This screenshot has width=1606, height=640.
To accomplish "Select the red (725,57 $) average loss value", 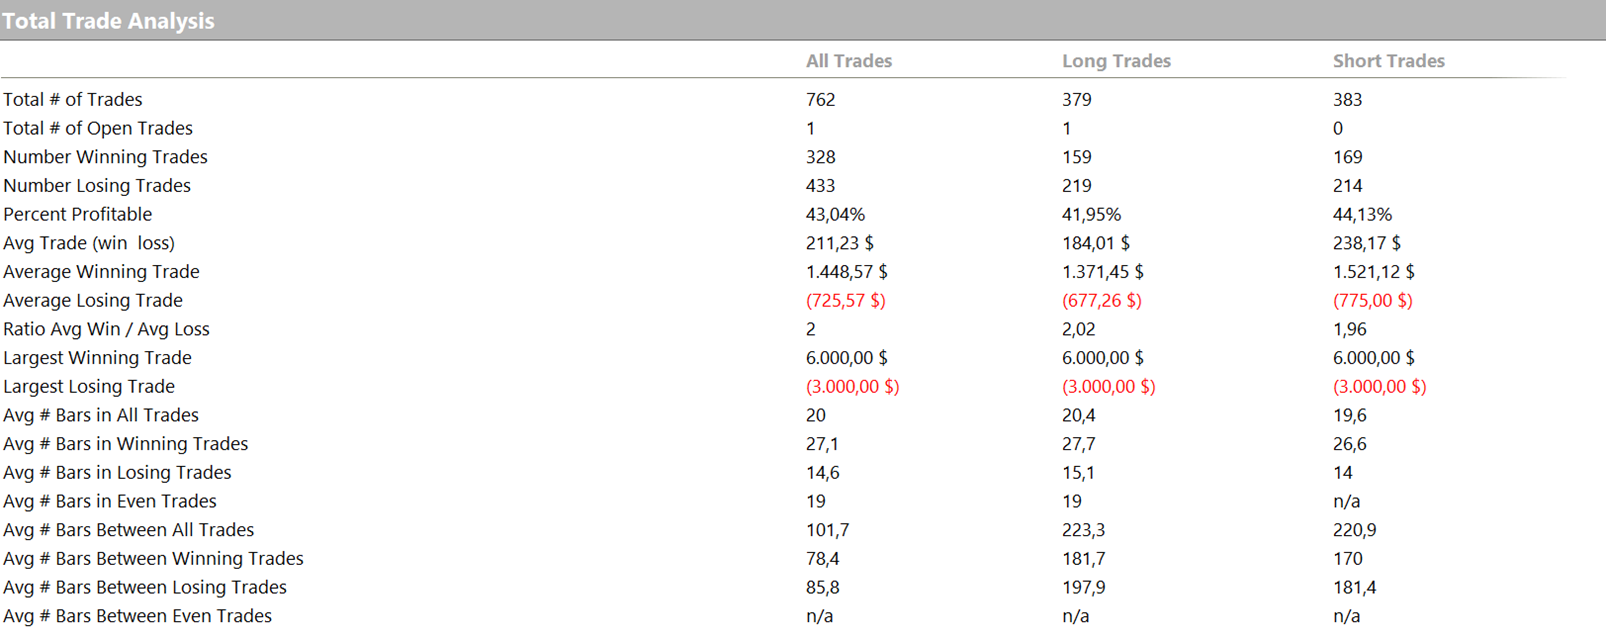I will click(x=845, y=301).
